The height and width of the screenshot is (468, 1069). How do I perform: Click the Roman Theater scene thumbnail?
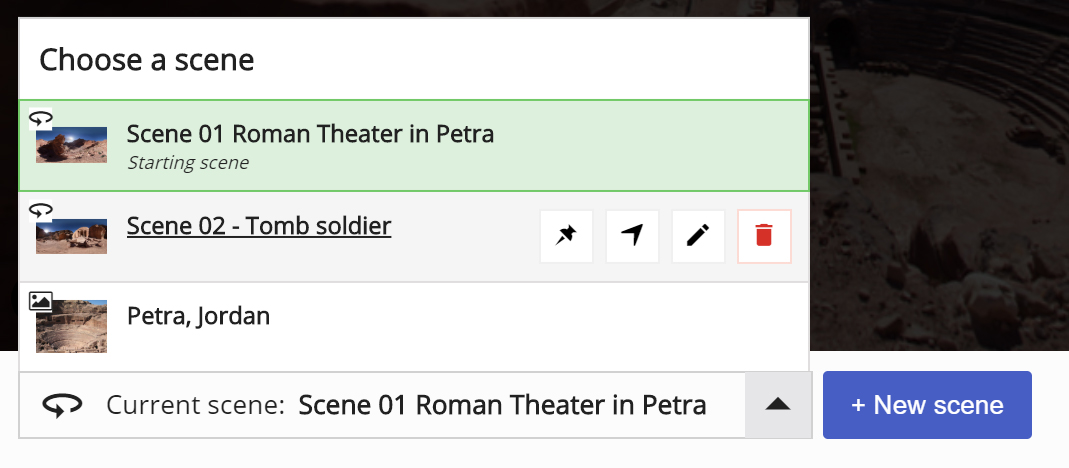click(x=72, y=145)
